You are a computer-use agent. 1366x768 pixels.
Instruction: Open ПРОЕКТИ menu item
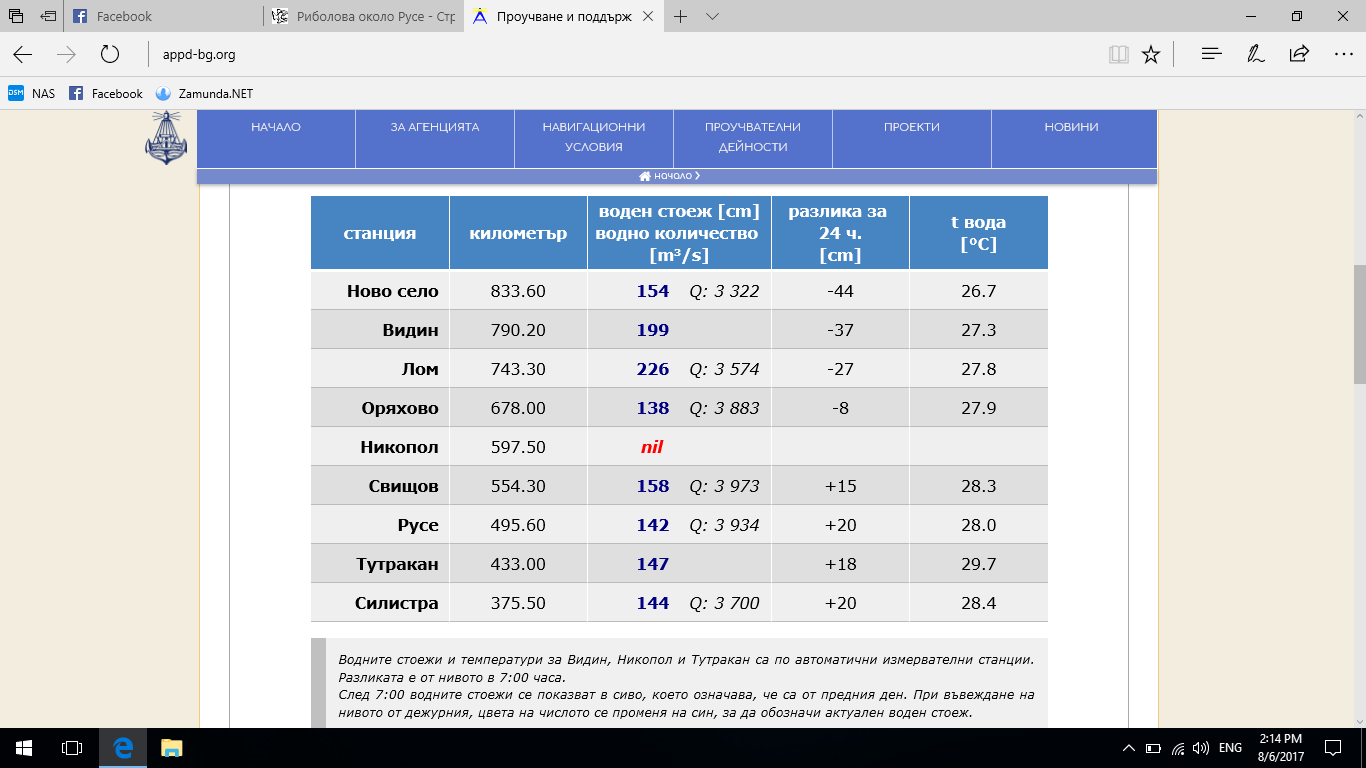point(911,127)
